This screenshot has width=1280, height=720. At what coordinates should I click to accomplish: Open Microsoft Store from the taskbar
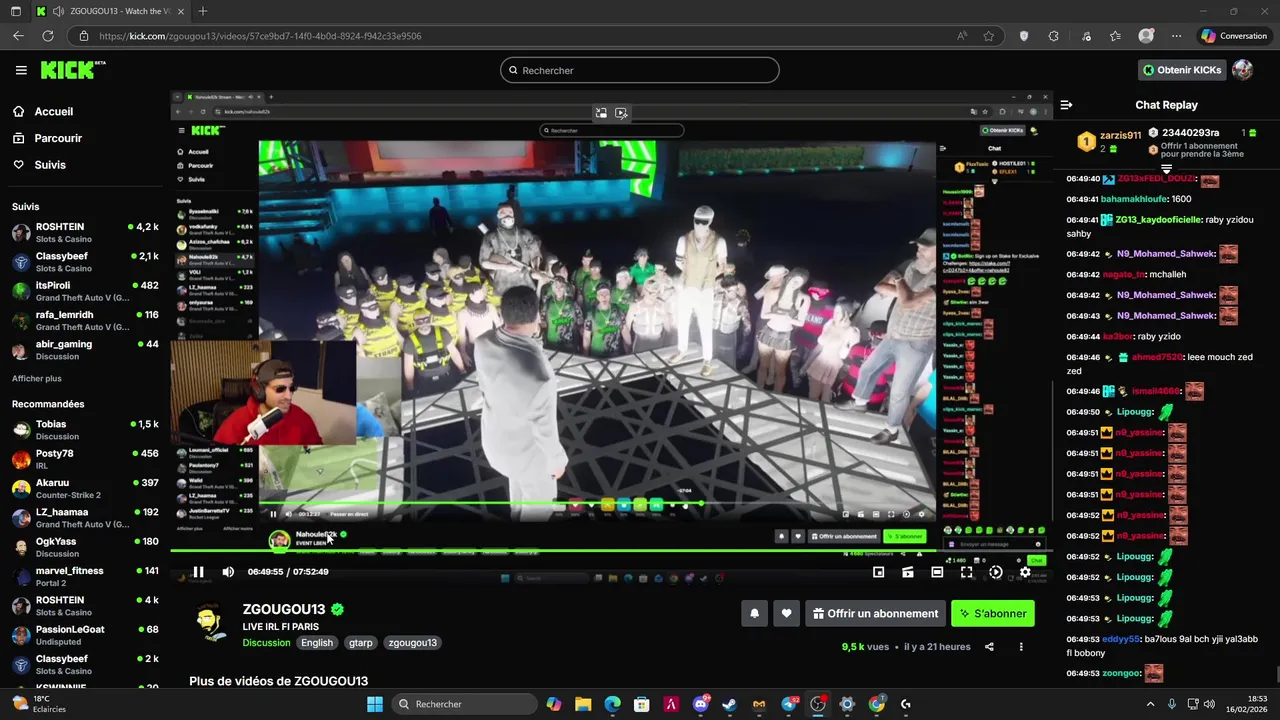[642, 704]
